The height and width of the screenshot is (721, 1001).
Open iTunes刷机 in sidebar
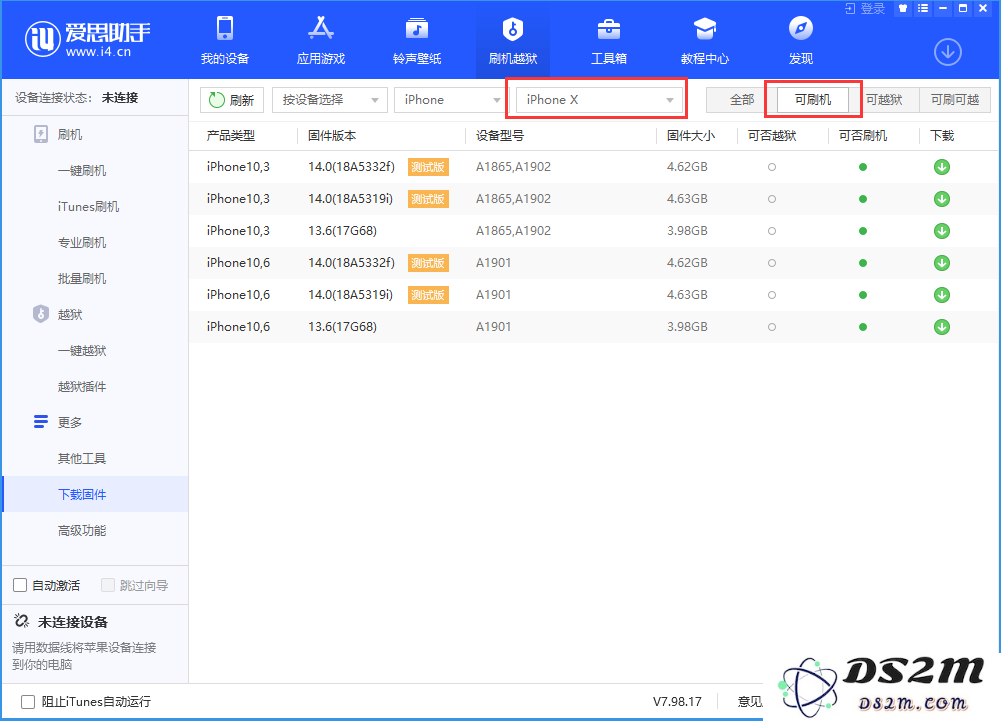[x=88, y=206]
